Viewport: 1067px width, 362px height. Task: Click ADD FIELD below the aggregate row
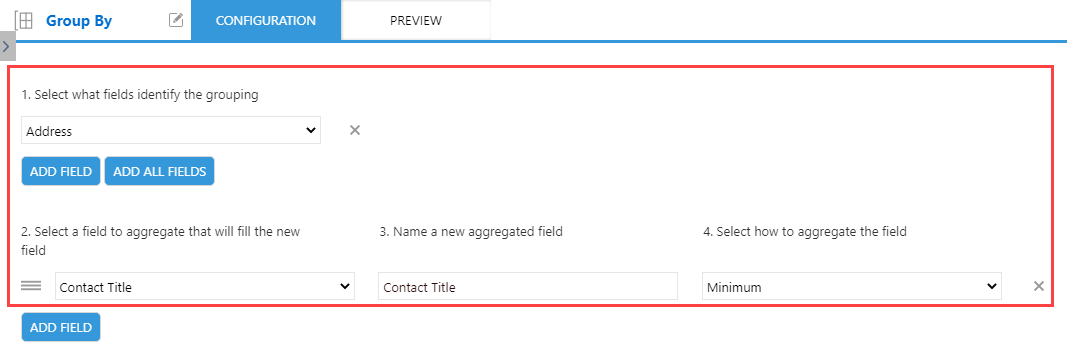pos(61,327)
